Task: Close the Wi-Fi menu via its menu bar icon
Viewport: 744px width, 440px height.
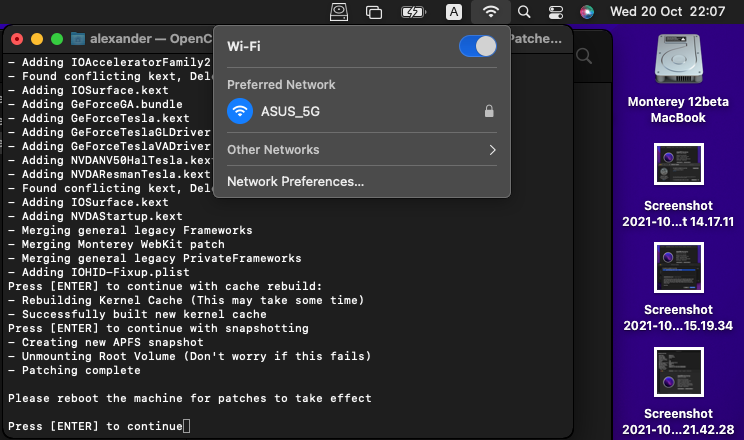Action: 490,12
